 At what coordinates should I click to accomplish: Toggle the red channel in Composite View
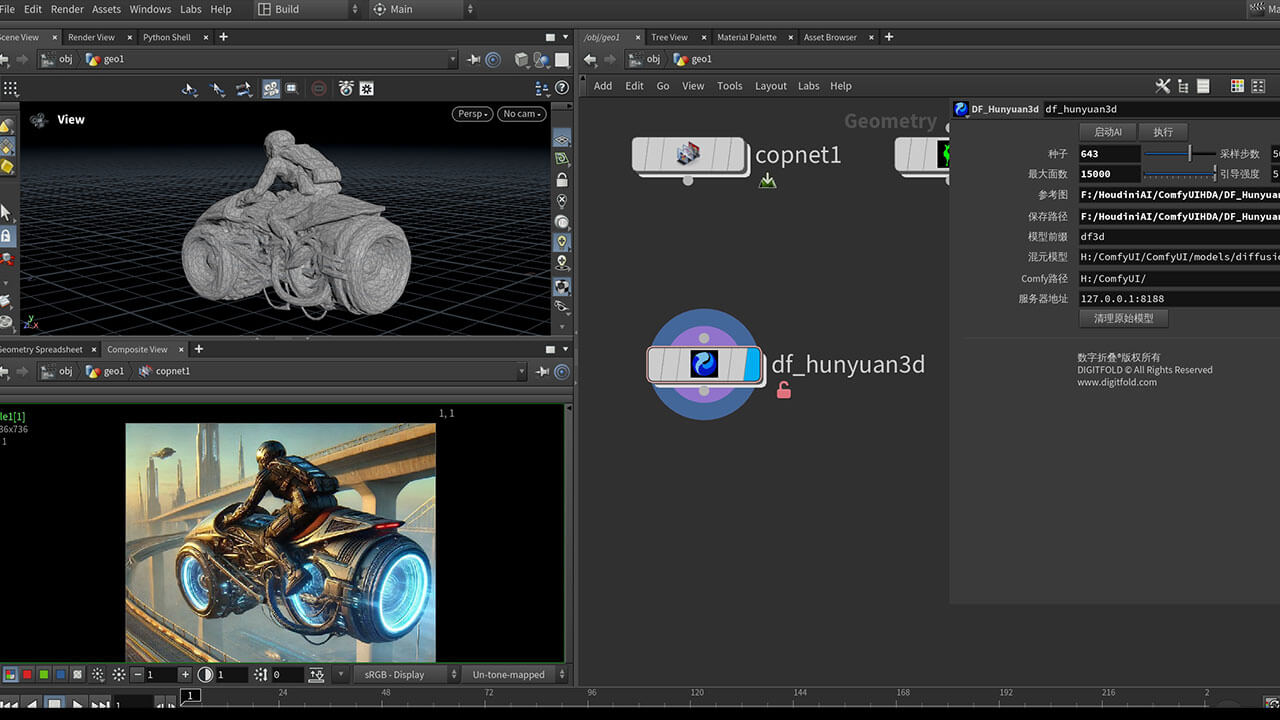pyautogui.click(x=27, y=675)
